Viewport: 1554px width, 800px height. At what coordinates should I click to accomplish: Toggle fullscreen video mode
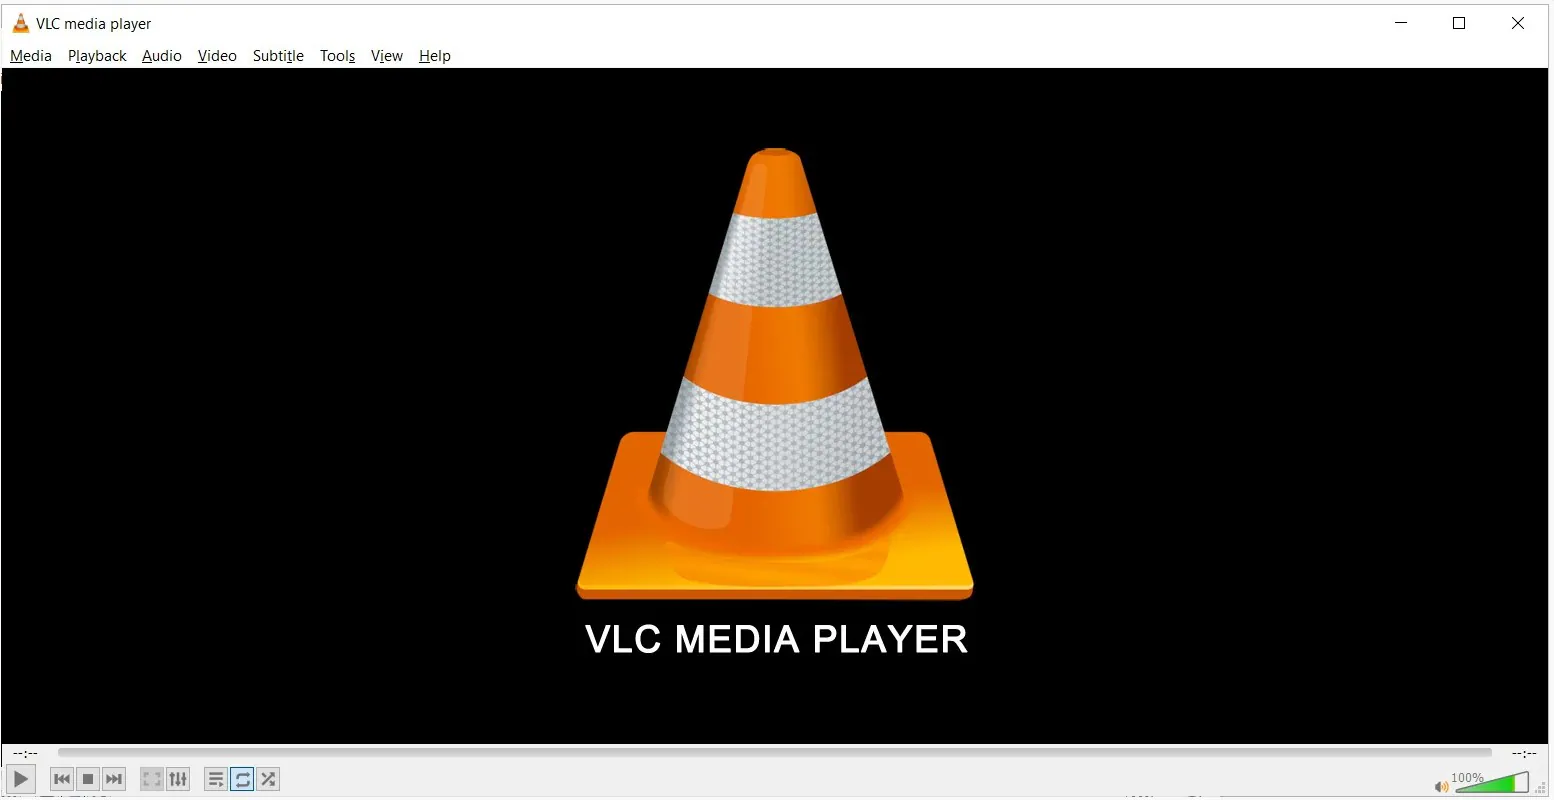(152, 779)
